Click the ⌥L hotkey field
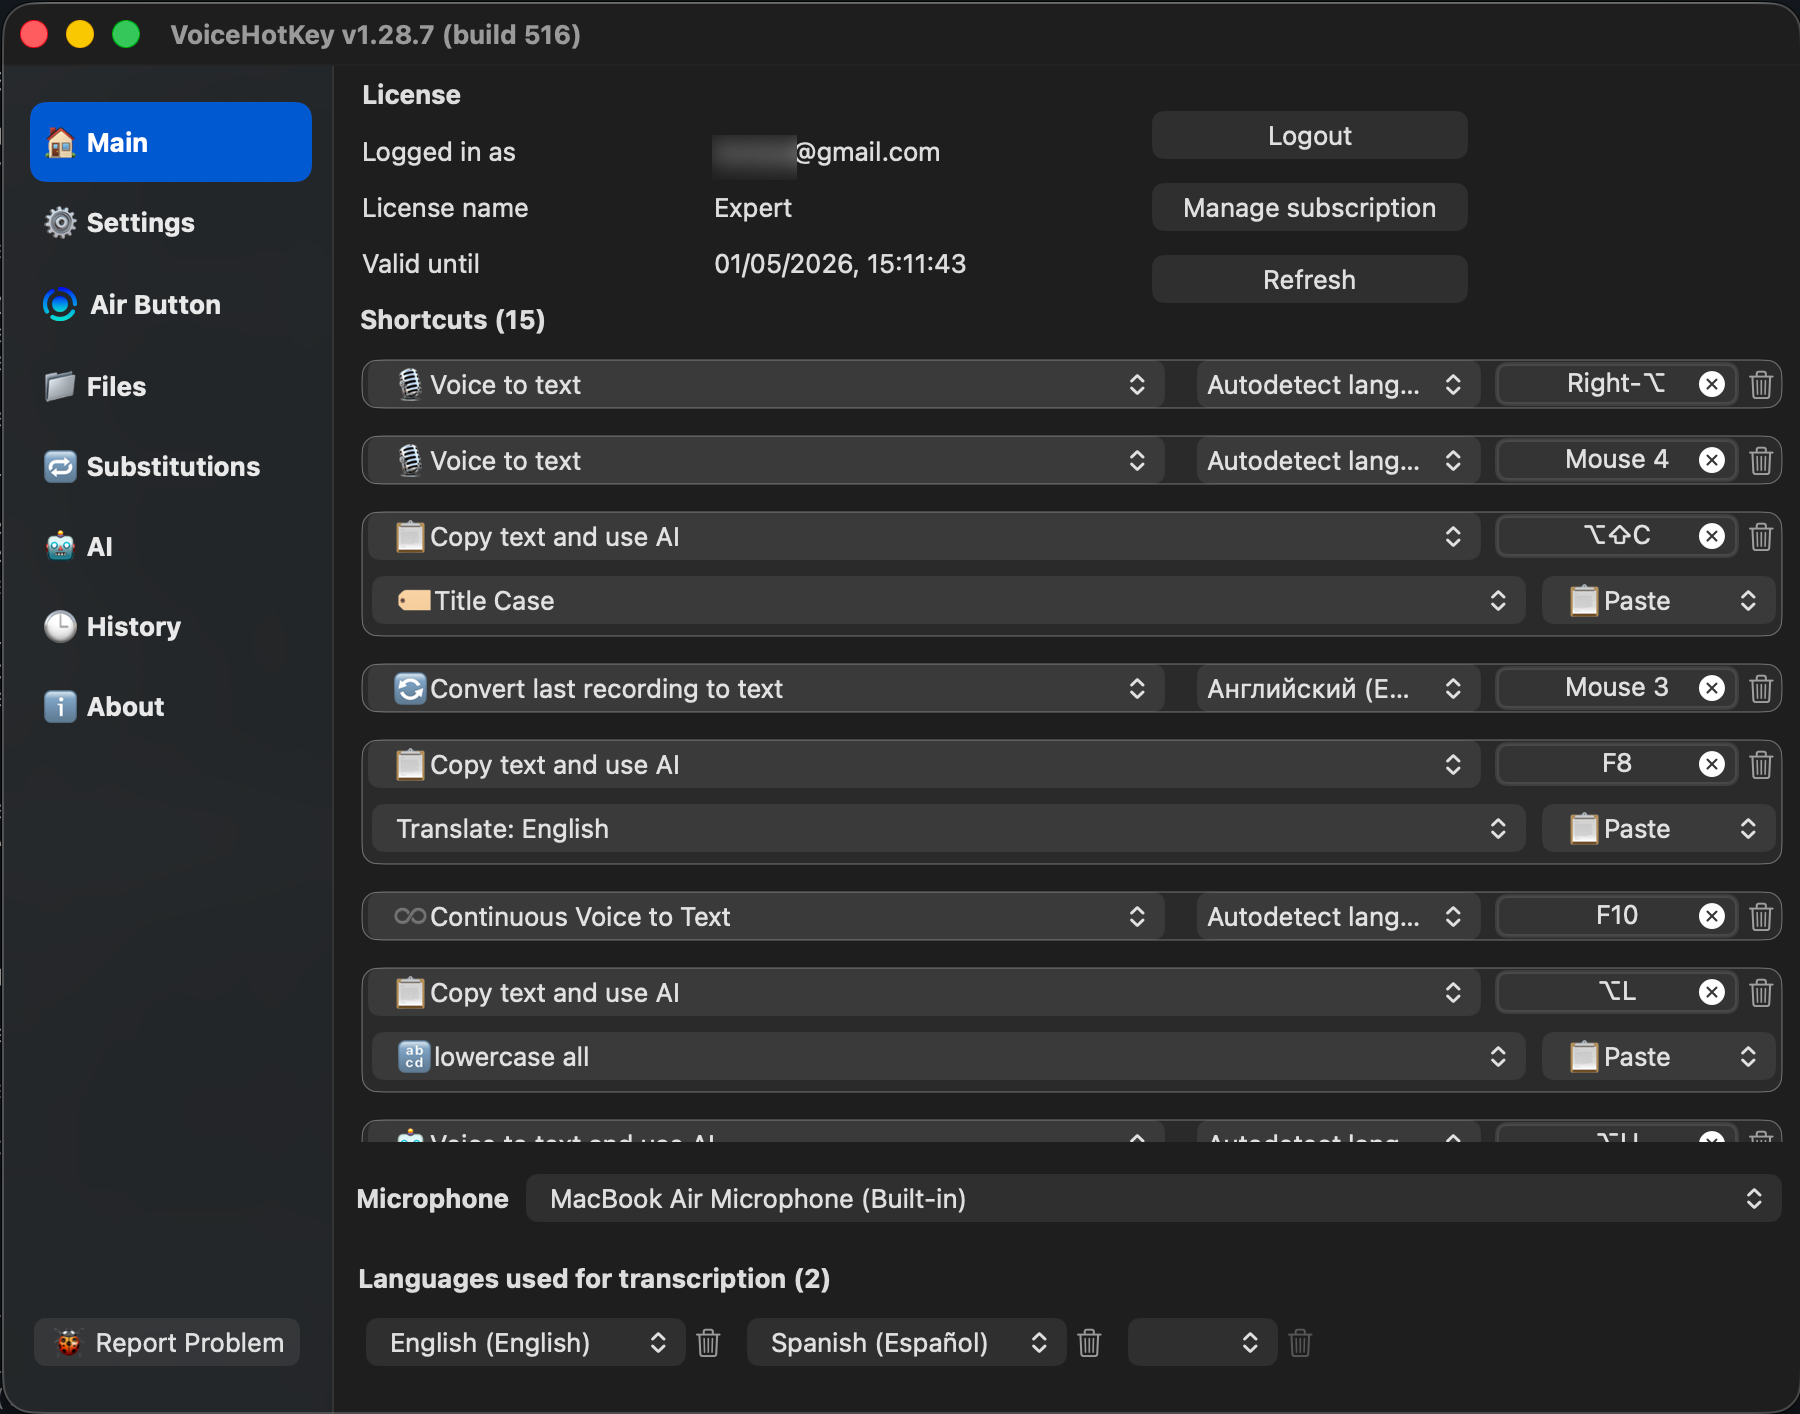1800x1414 pixels. 1616,992
